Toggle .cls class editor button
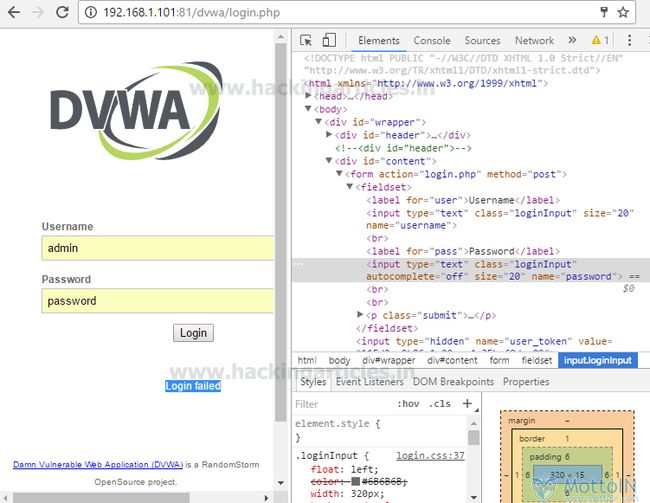The width and height of the screenshot is (650, 503). (x=440, y=404)
